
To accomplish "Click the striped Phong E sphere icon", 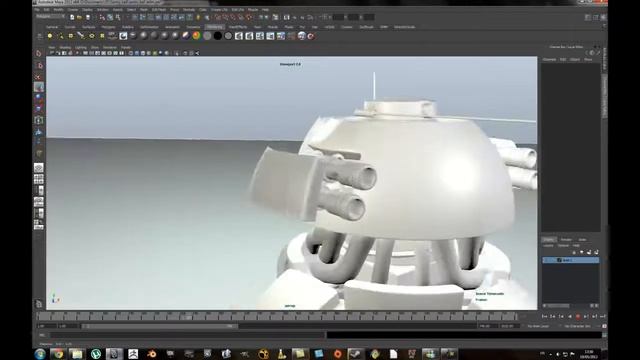I will (x=186, y=36).
